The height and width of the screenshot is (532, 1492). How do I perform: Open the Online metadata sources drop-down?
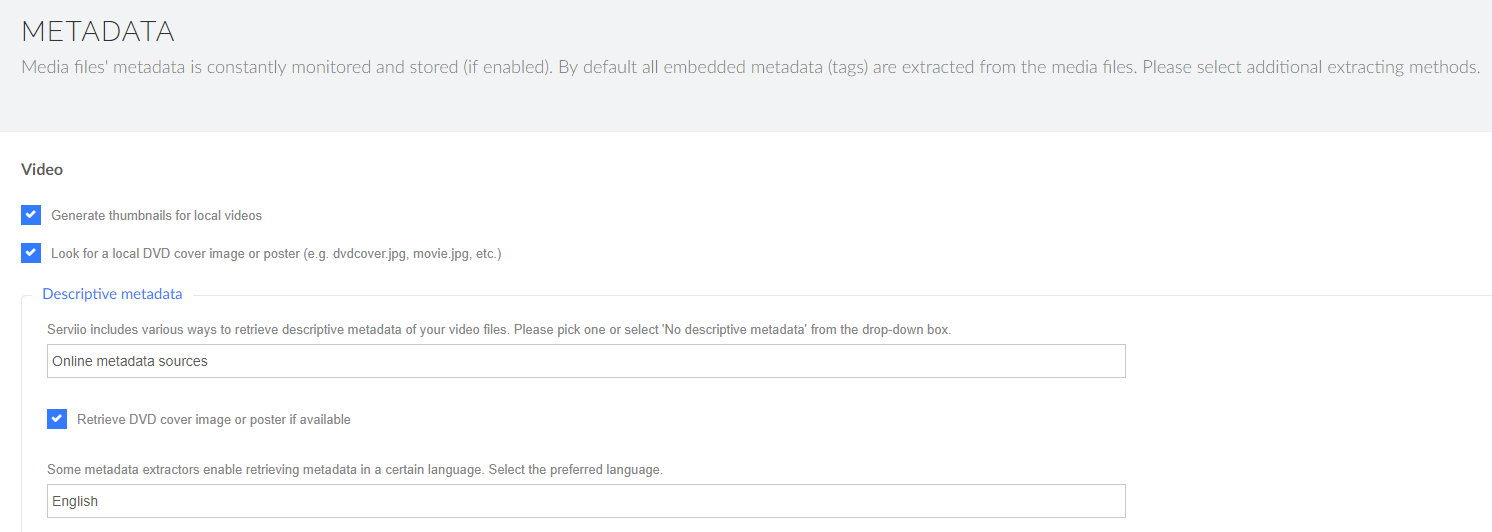586,361
